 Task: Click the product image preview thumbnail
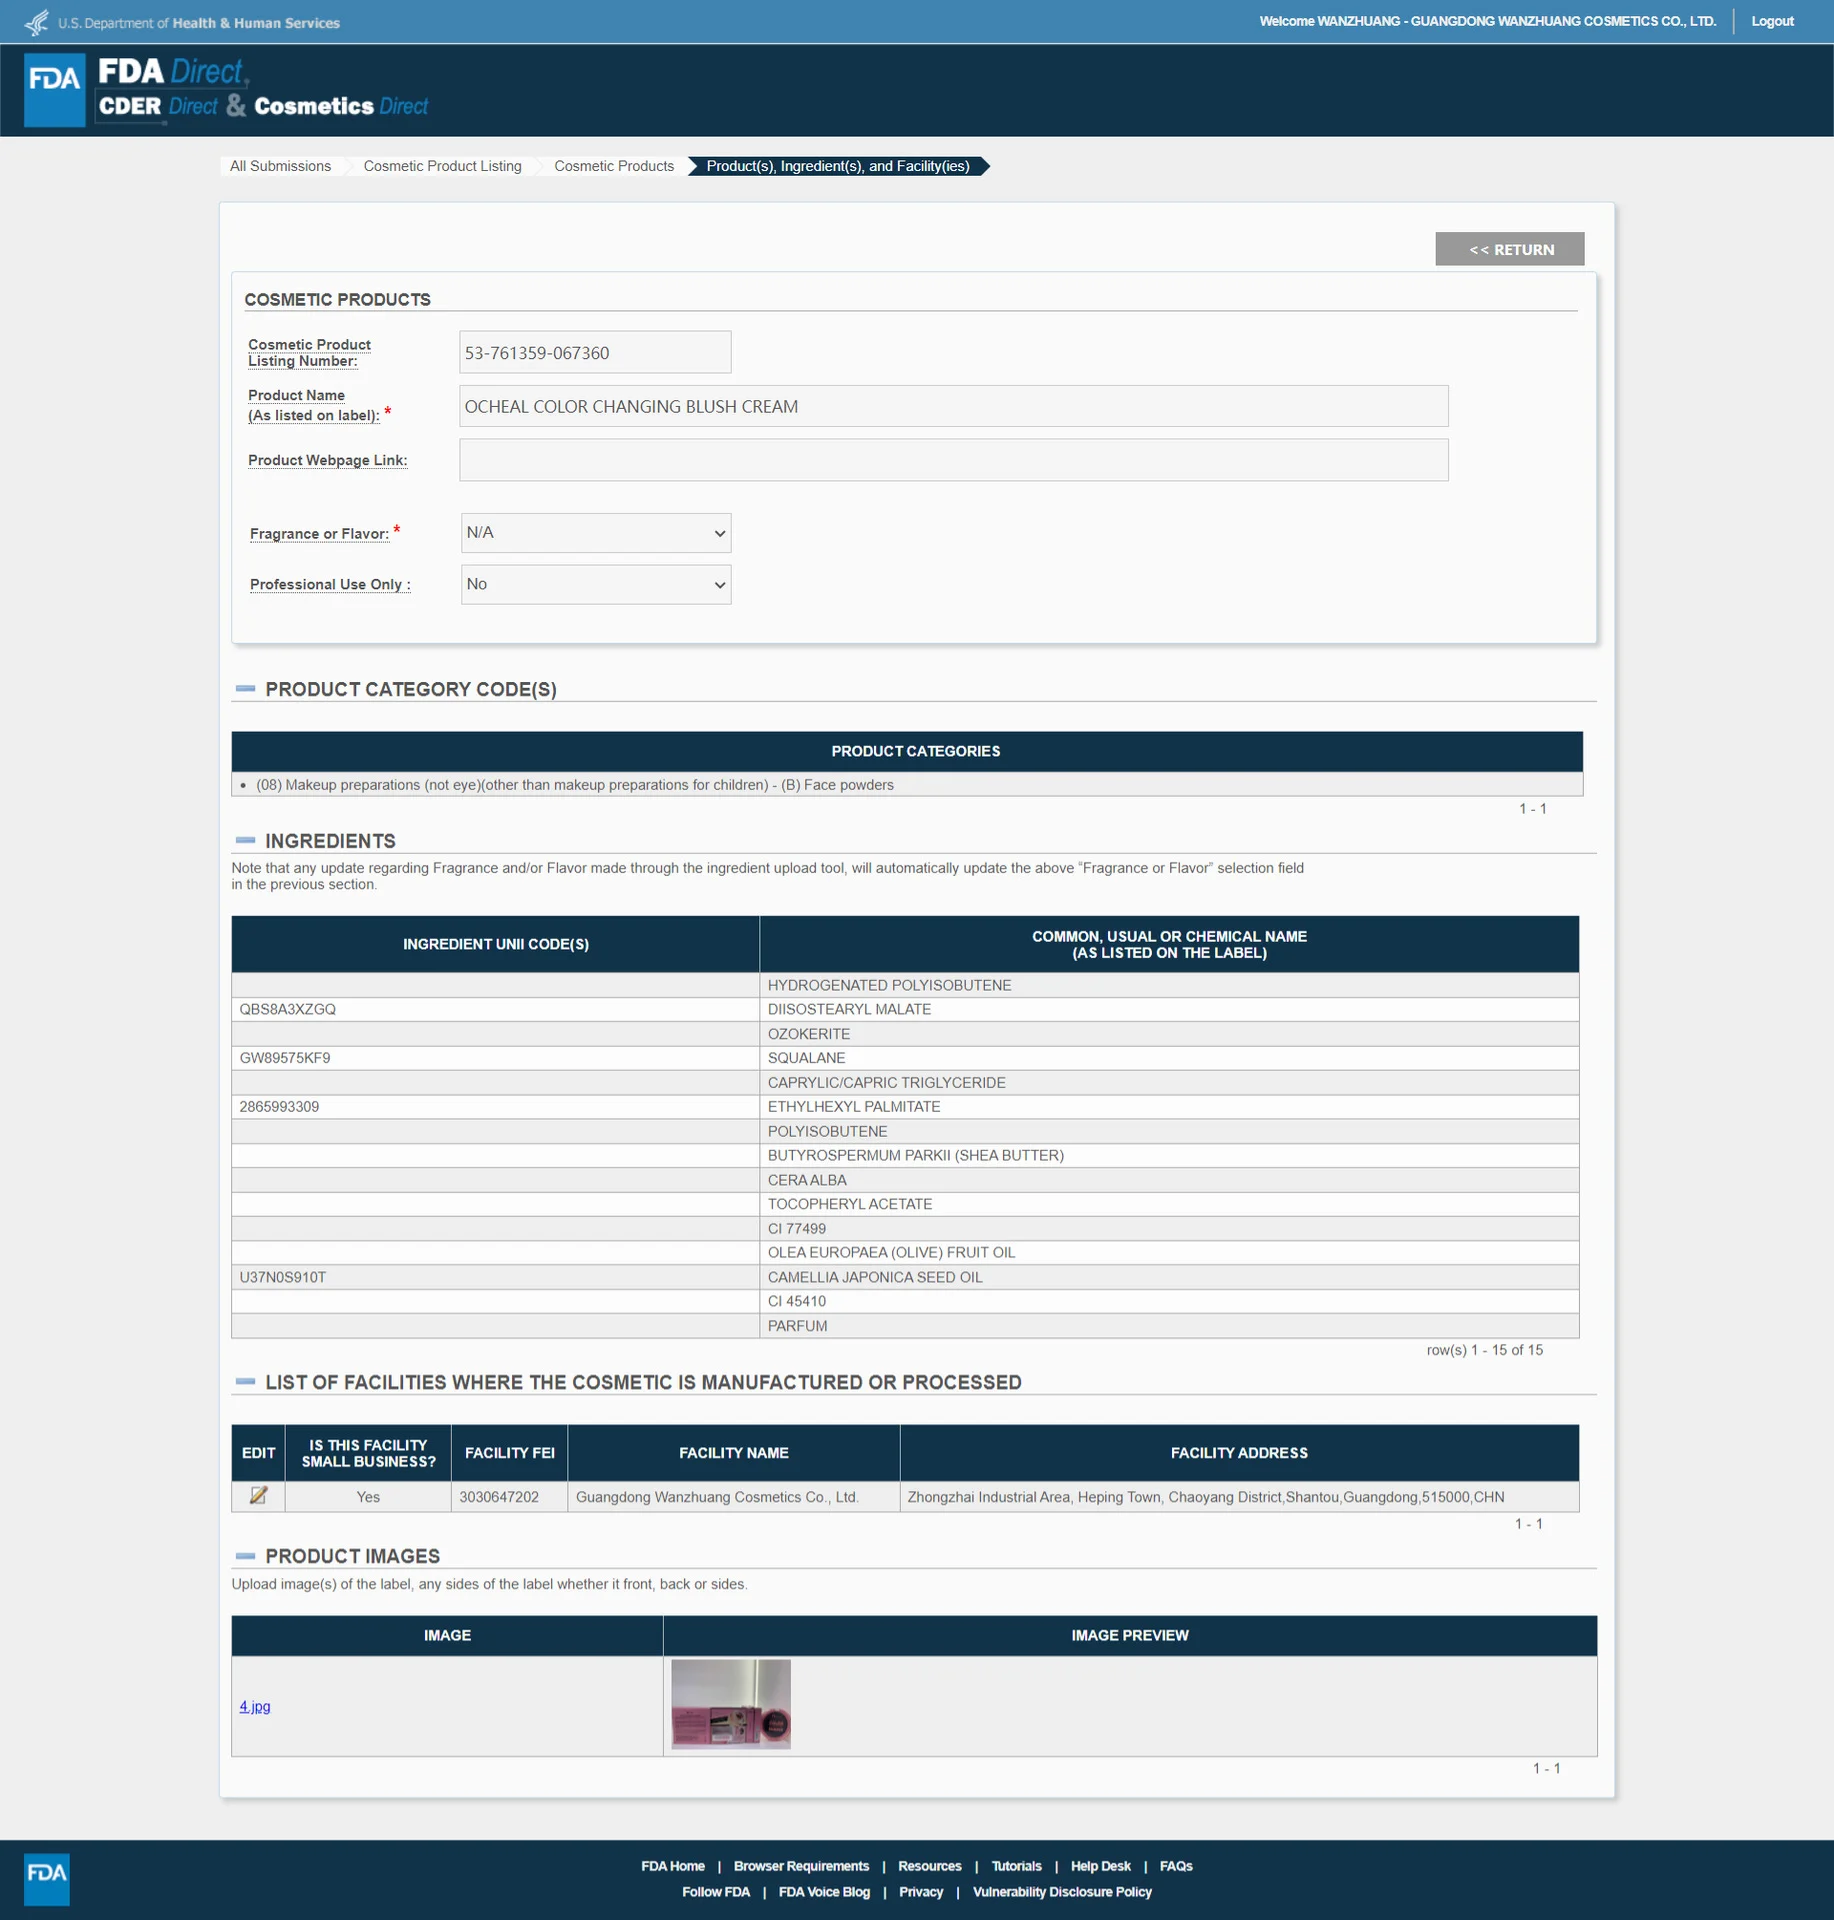731,1704
